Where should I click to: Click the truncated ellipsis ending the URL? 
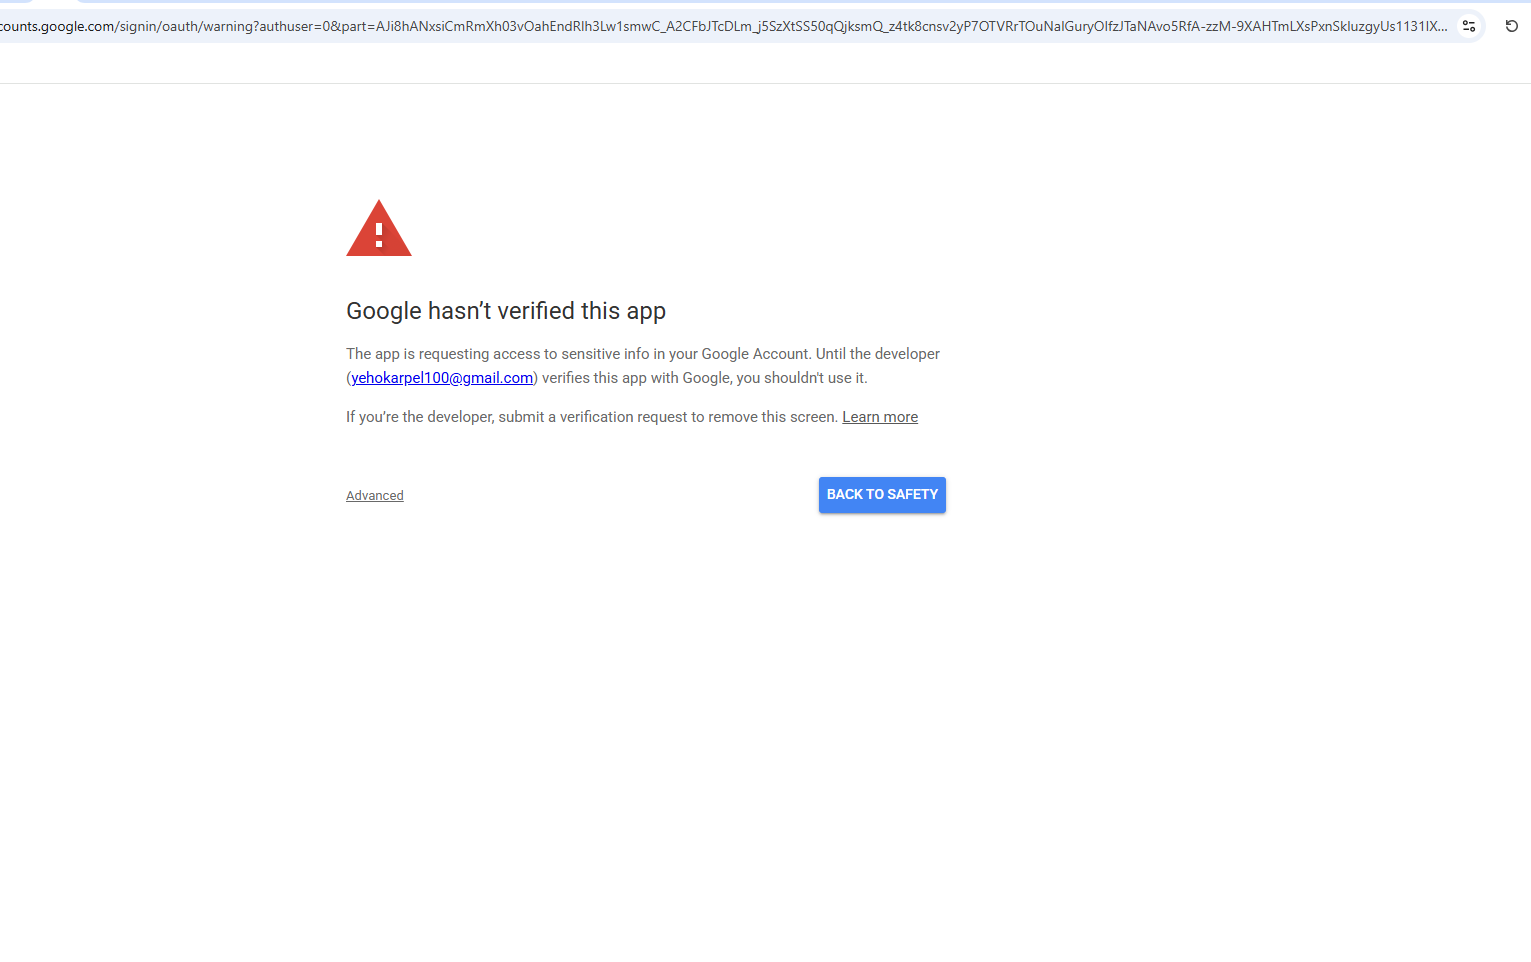pyautogui.click(x=1439, y=26)
